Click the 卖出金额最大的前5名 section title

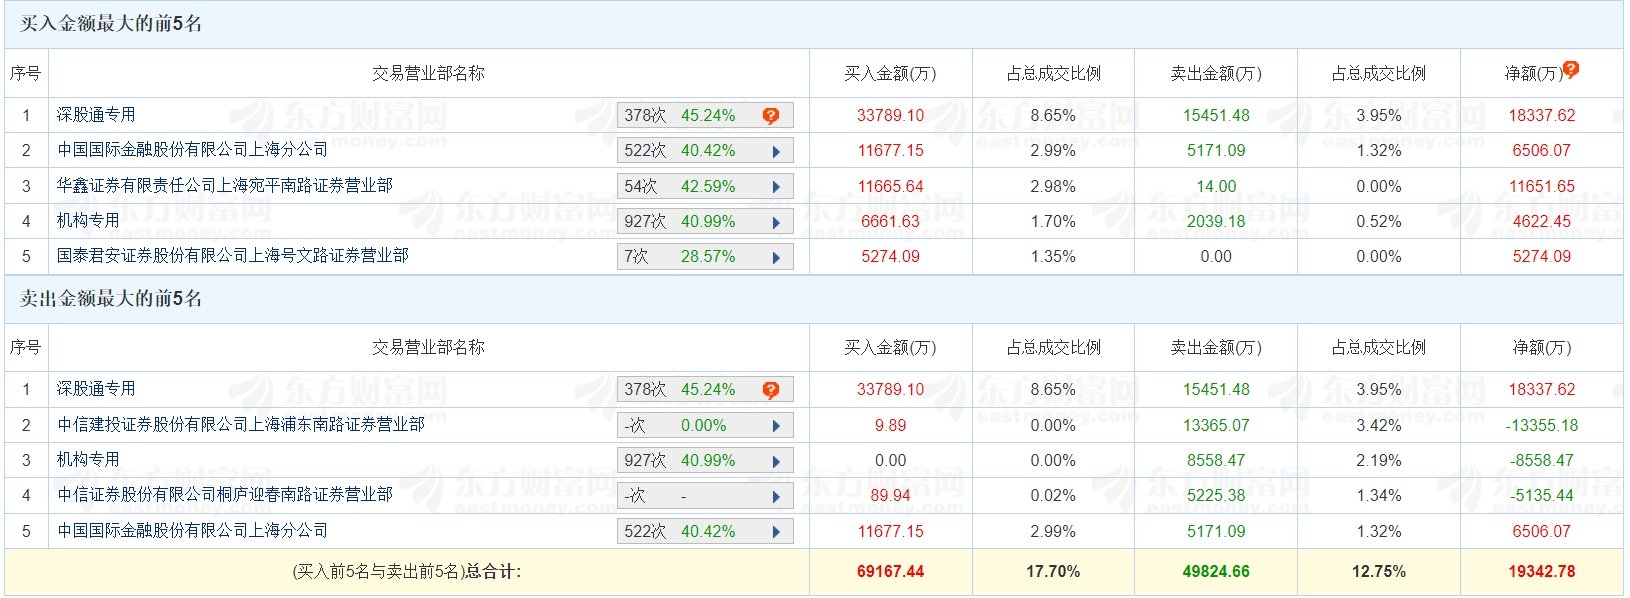[111, 299]
